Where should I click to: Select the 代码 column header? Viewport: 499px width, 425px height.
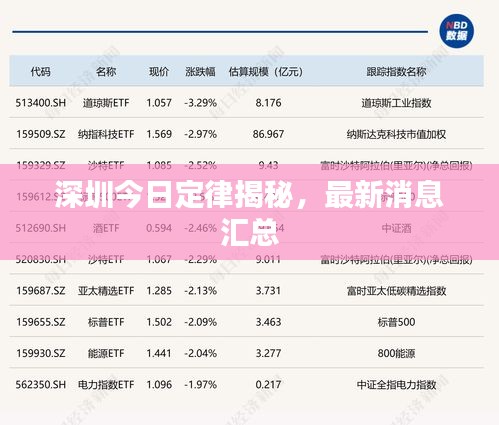pos(41,71)
